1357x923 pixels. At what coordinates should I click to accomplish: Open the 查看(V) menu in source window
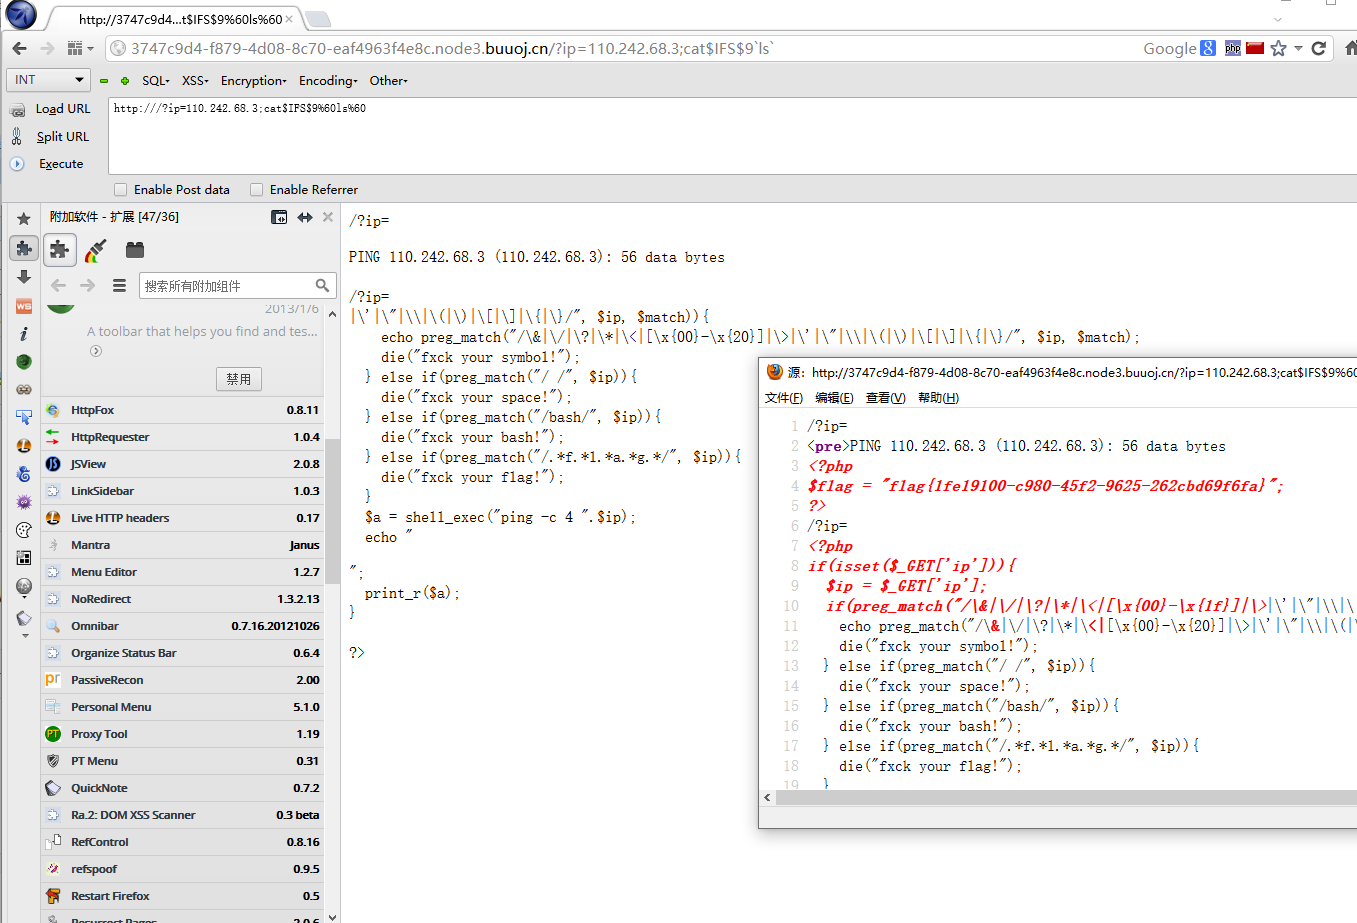click(x=886, y=398)
